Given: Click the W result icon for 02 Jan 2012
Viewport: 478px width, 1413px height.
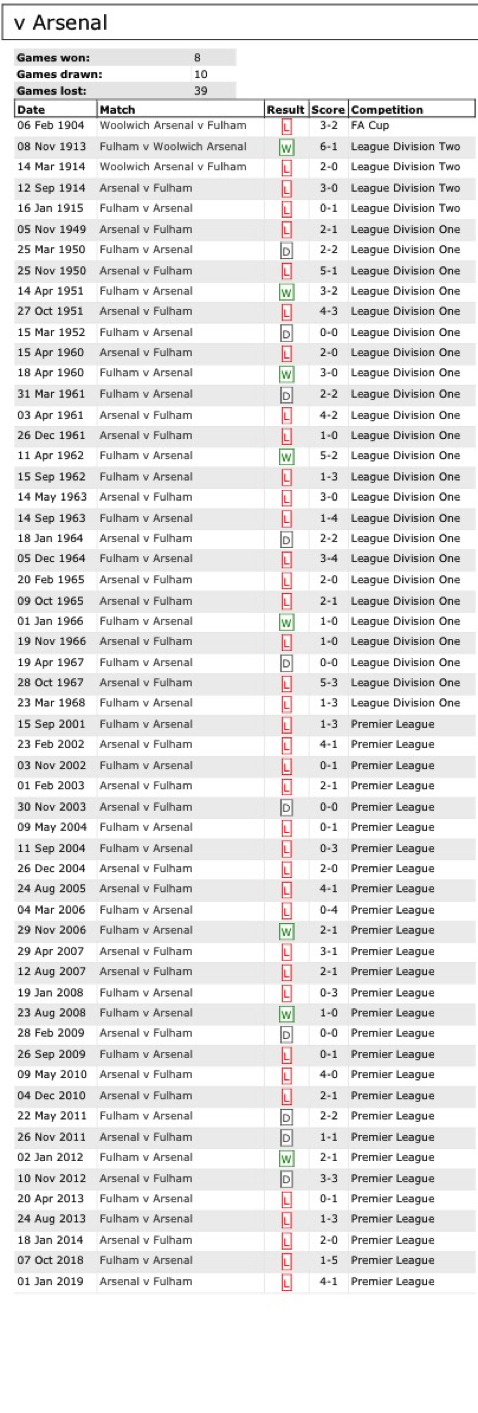Looking at the screenshot, I should 286,1158.
